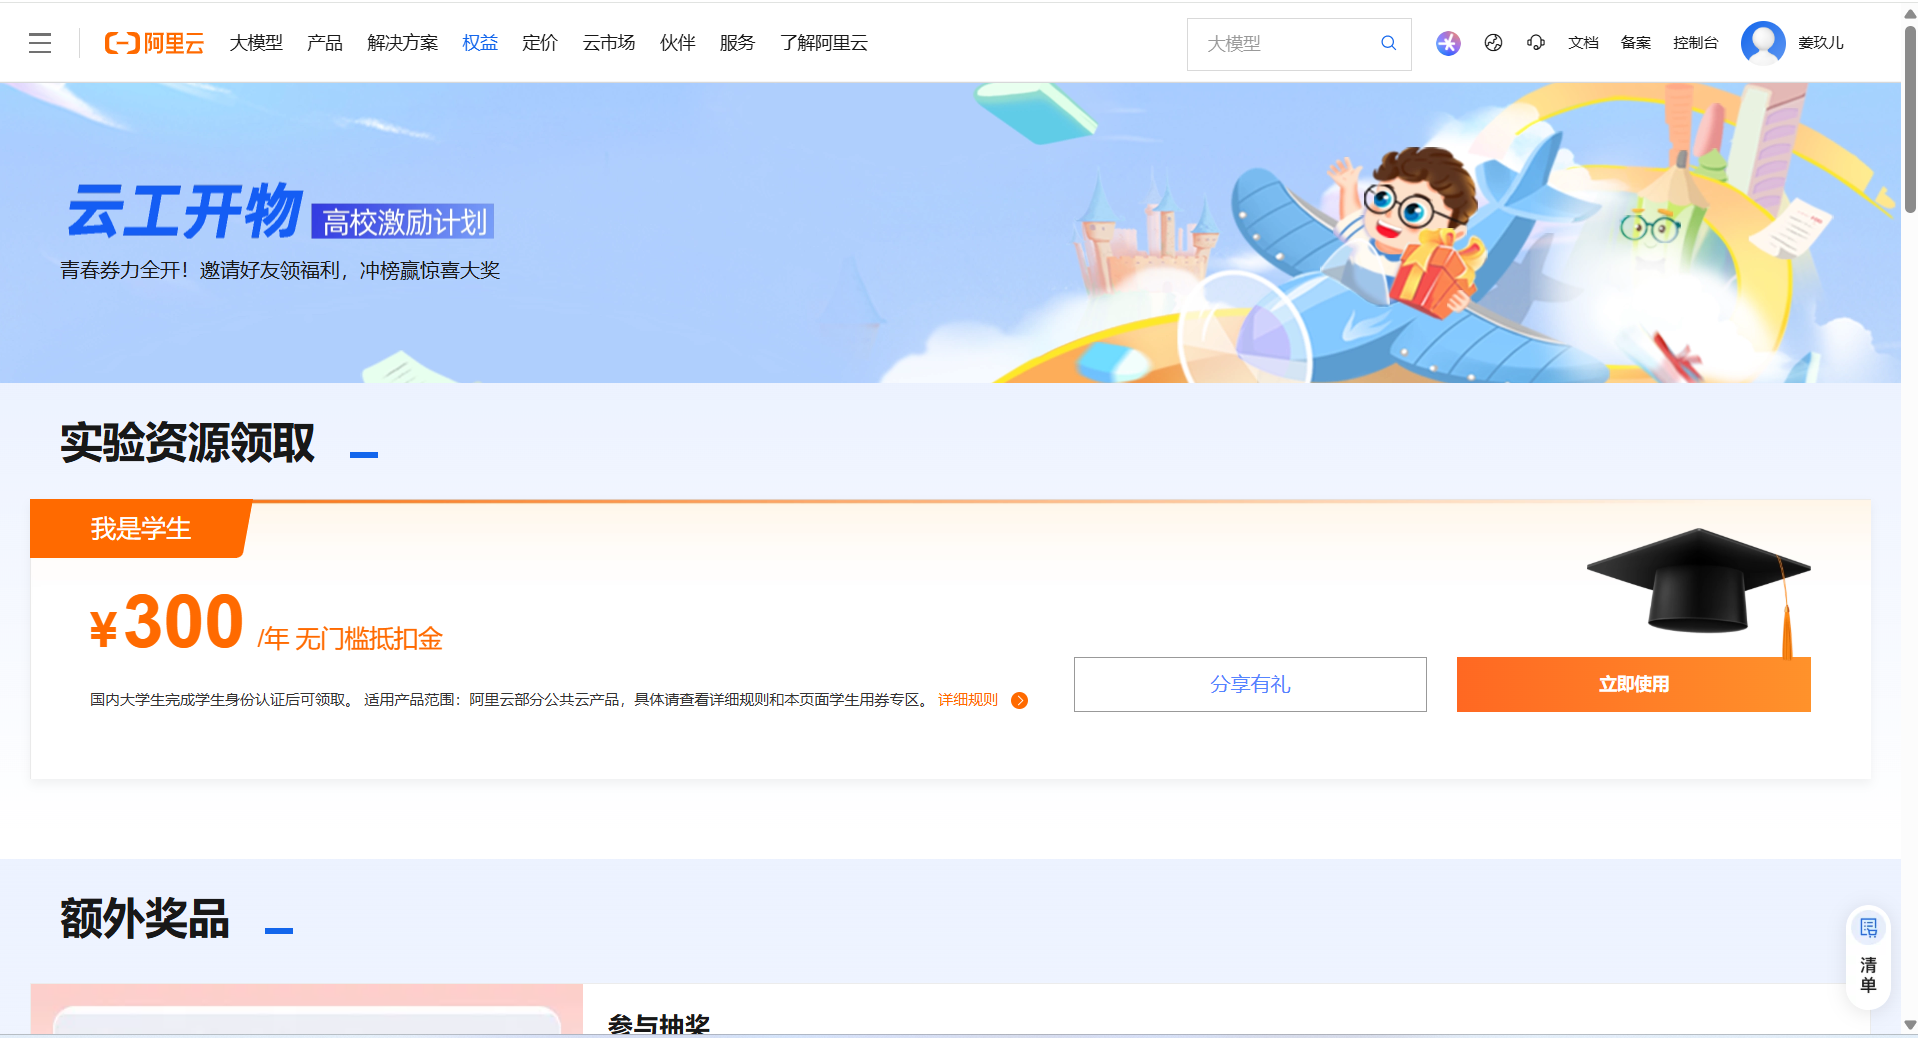1918x1038 pixels.
Task: Open the AI assistant sparkle icon
Action: click(x=1448, y=43)
